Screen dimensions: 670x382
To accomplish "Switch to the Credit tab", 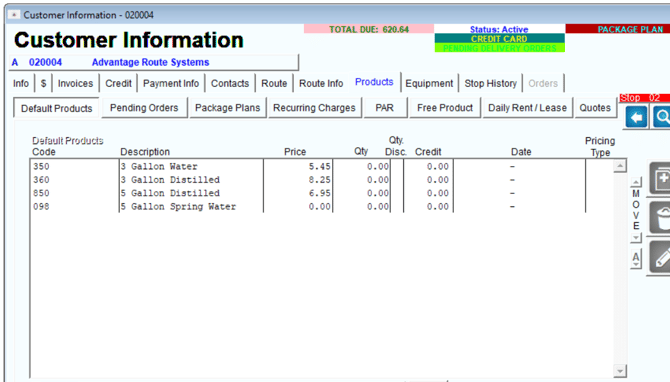I will tap(118, 83).
